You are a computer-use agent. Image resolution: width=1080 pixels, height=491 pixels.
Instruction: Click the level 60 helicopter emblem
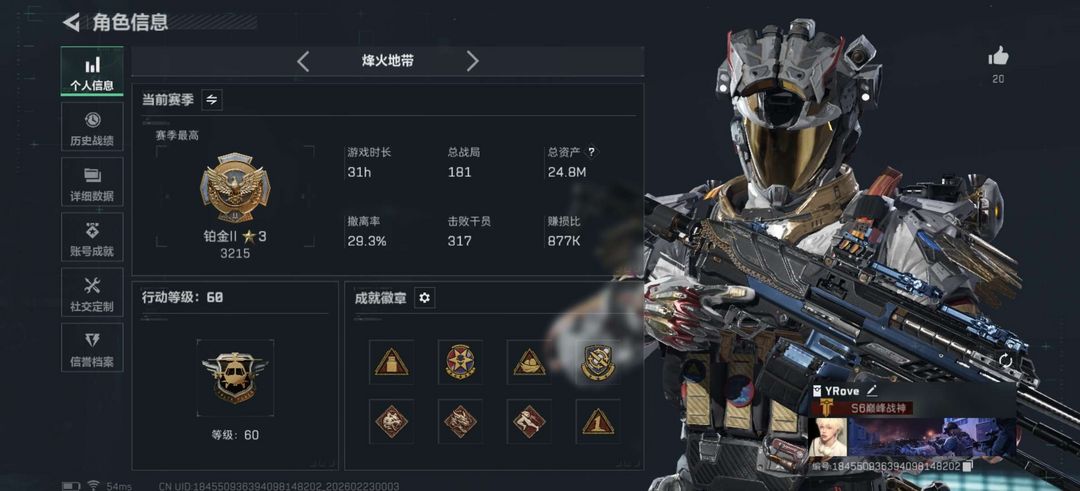tap(235, 378)
